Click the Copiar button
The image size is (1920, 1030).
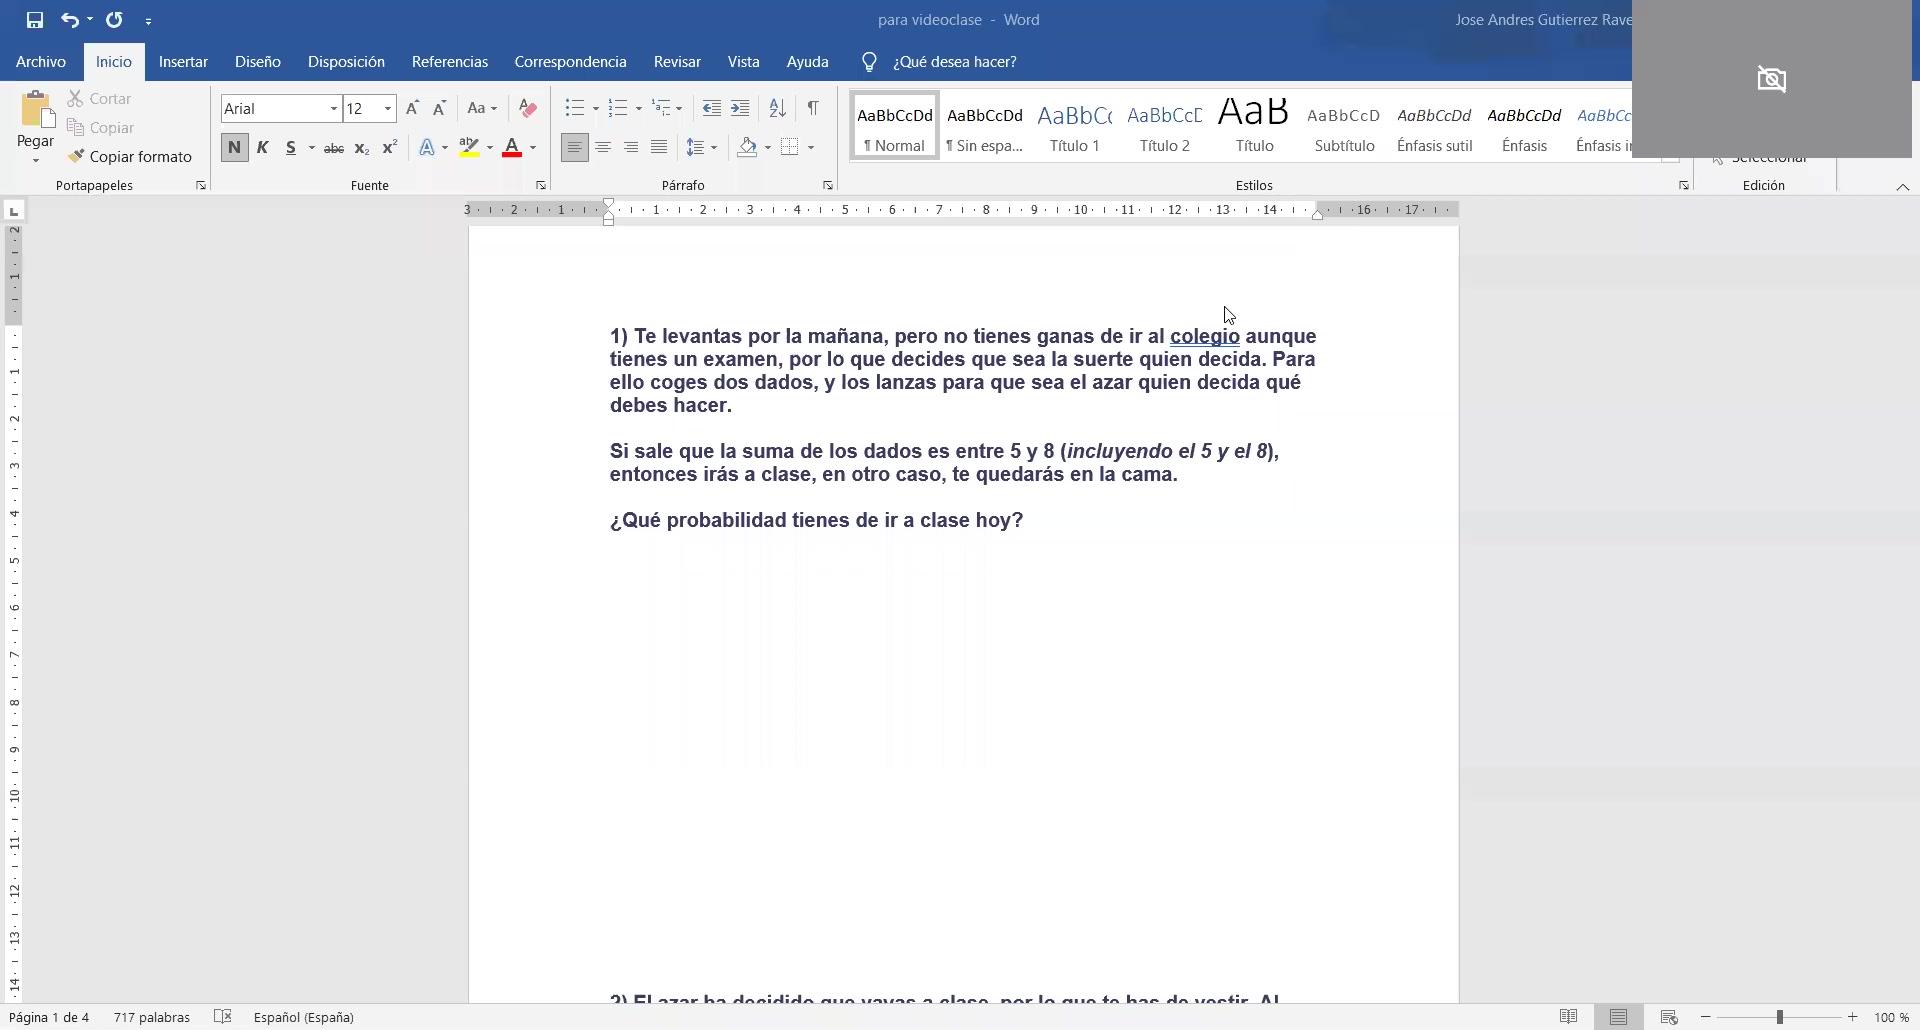(100, 128)
